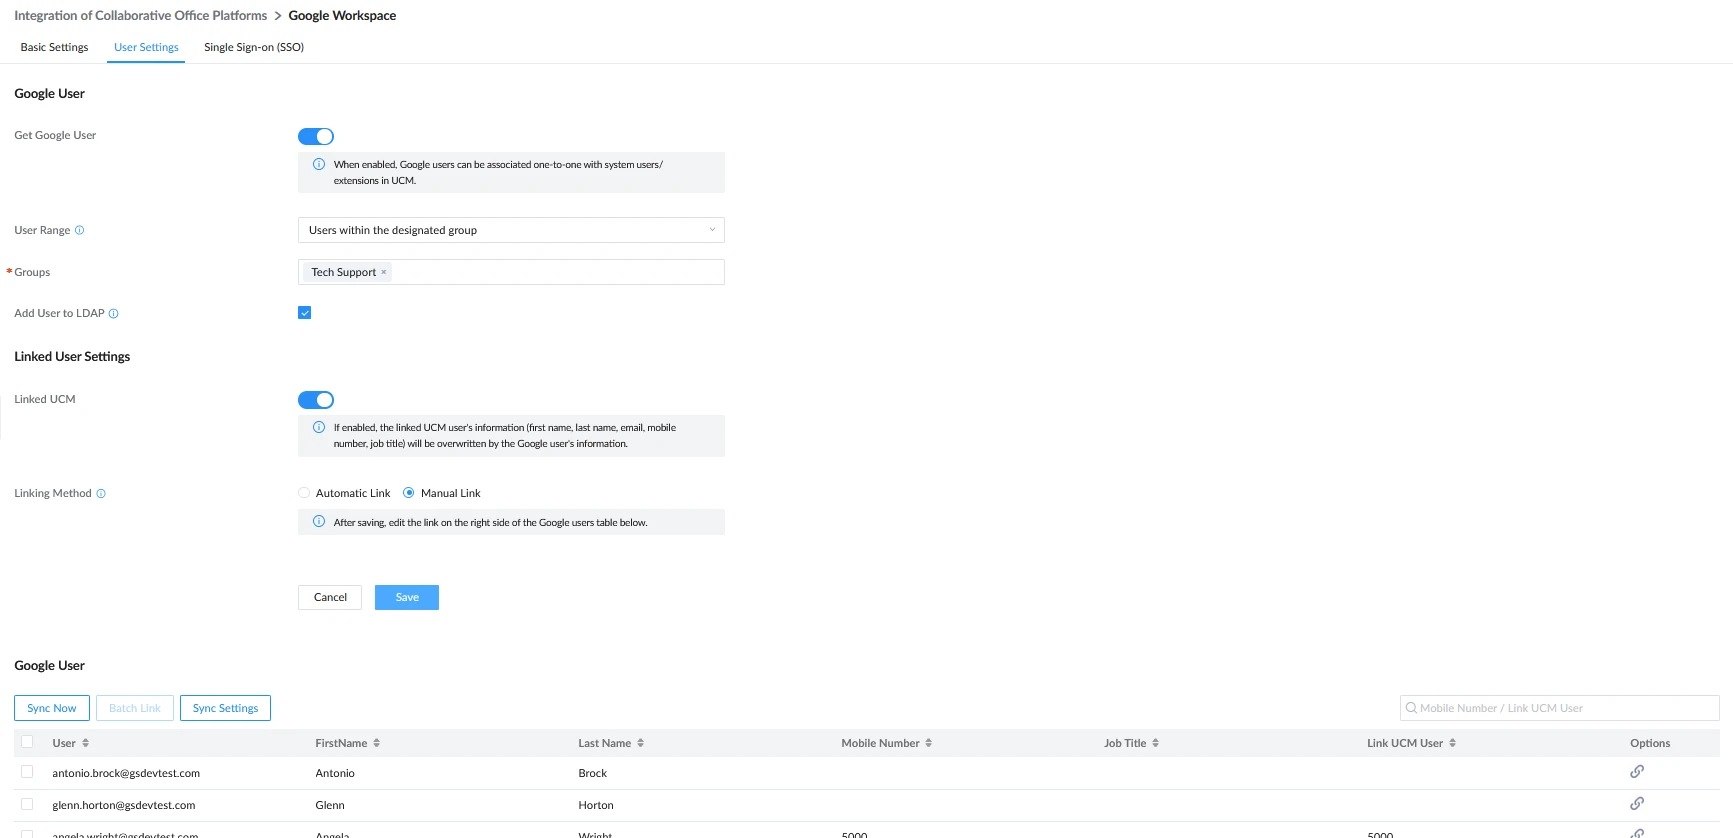
Task: Click the Batch Link button
Action: point(135,708)
